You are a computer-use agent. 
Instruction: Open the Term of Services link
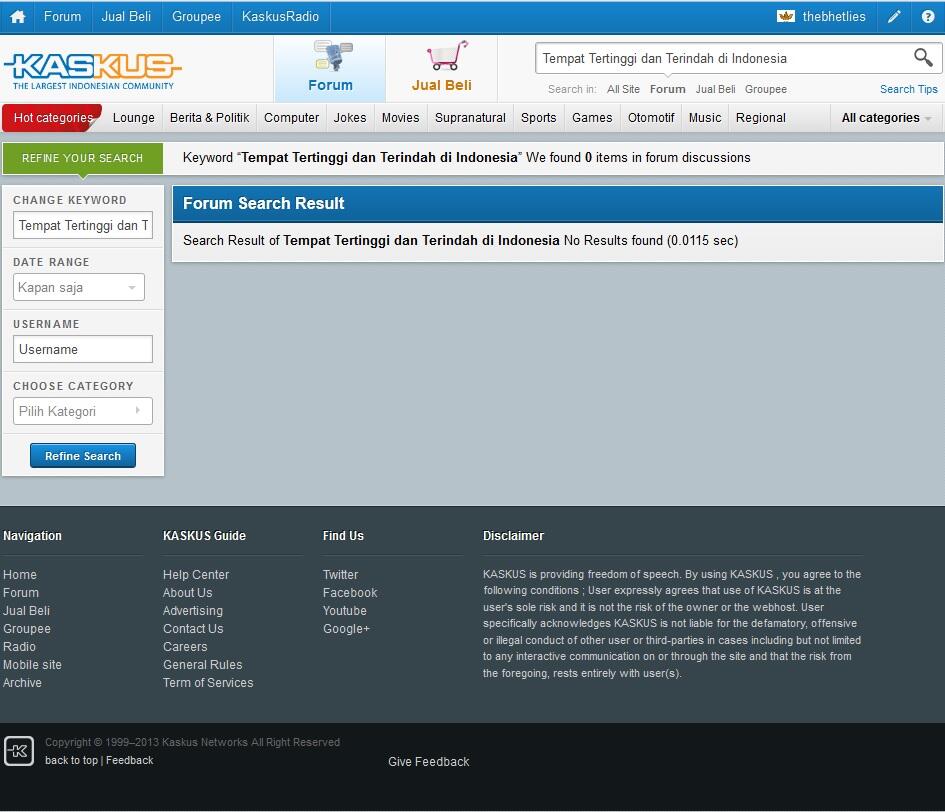[208, 682]
